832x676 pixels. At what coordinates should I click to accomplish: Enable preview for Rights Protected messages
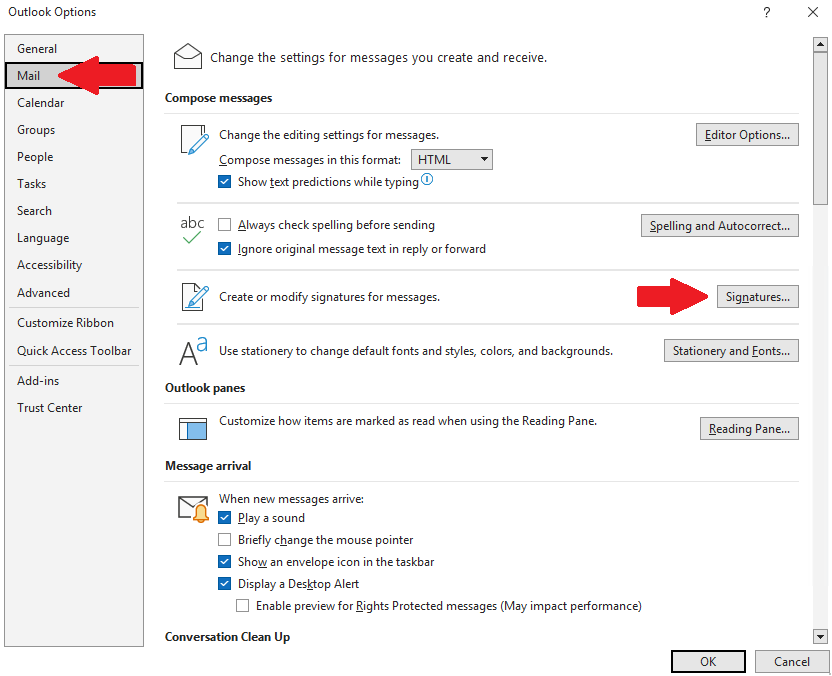point(242,605)
